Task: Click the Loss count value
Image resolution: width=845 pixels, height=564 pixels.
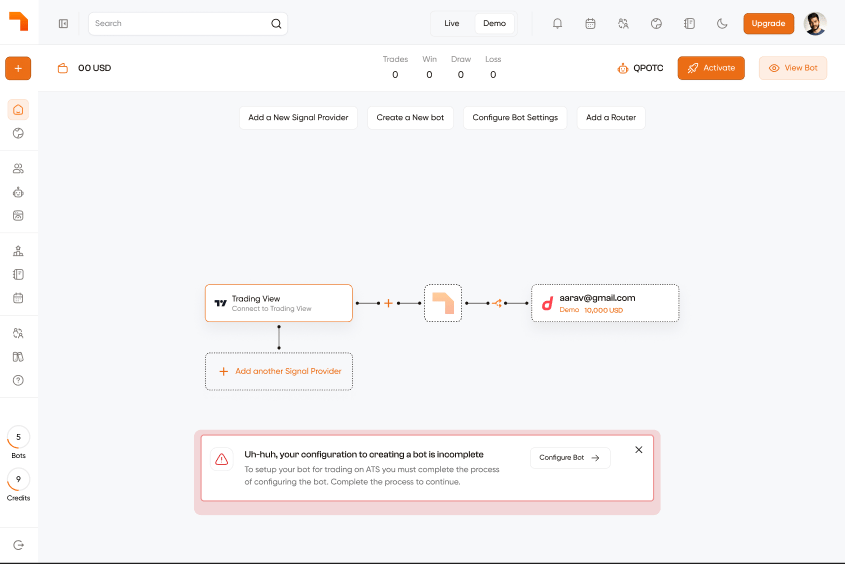Action: point(493,75)
